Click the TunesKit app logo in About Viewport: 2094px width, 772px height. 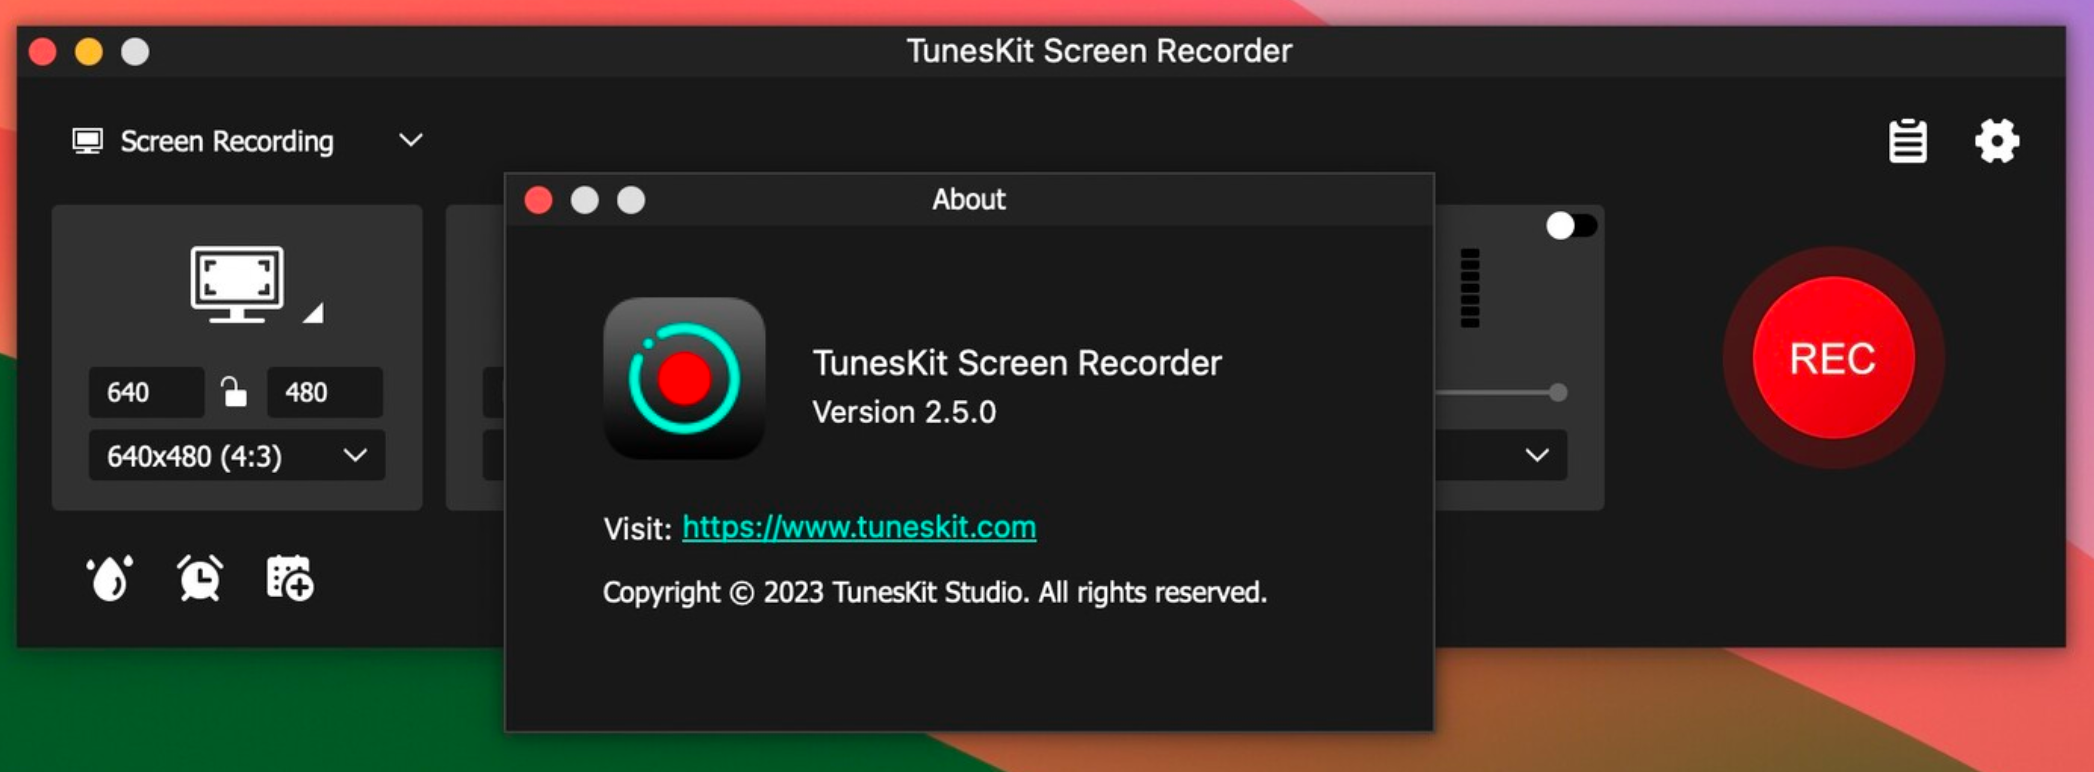point(684,378)
